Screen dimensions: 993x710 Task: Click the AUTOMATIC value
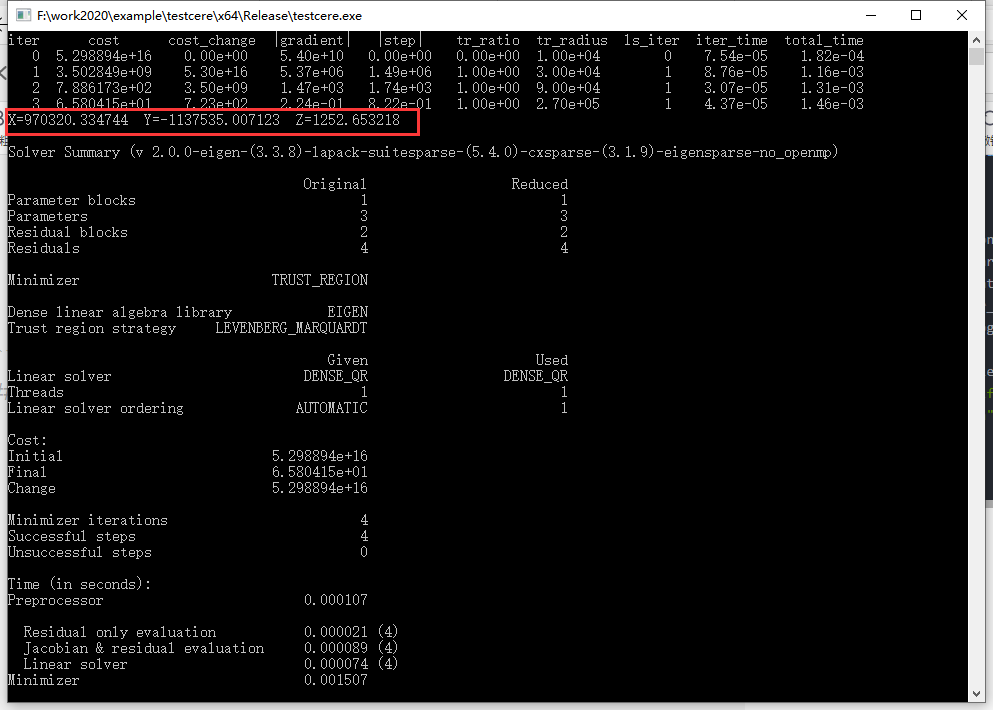point(331,409)
